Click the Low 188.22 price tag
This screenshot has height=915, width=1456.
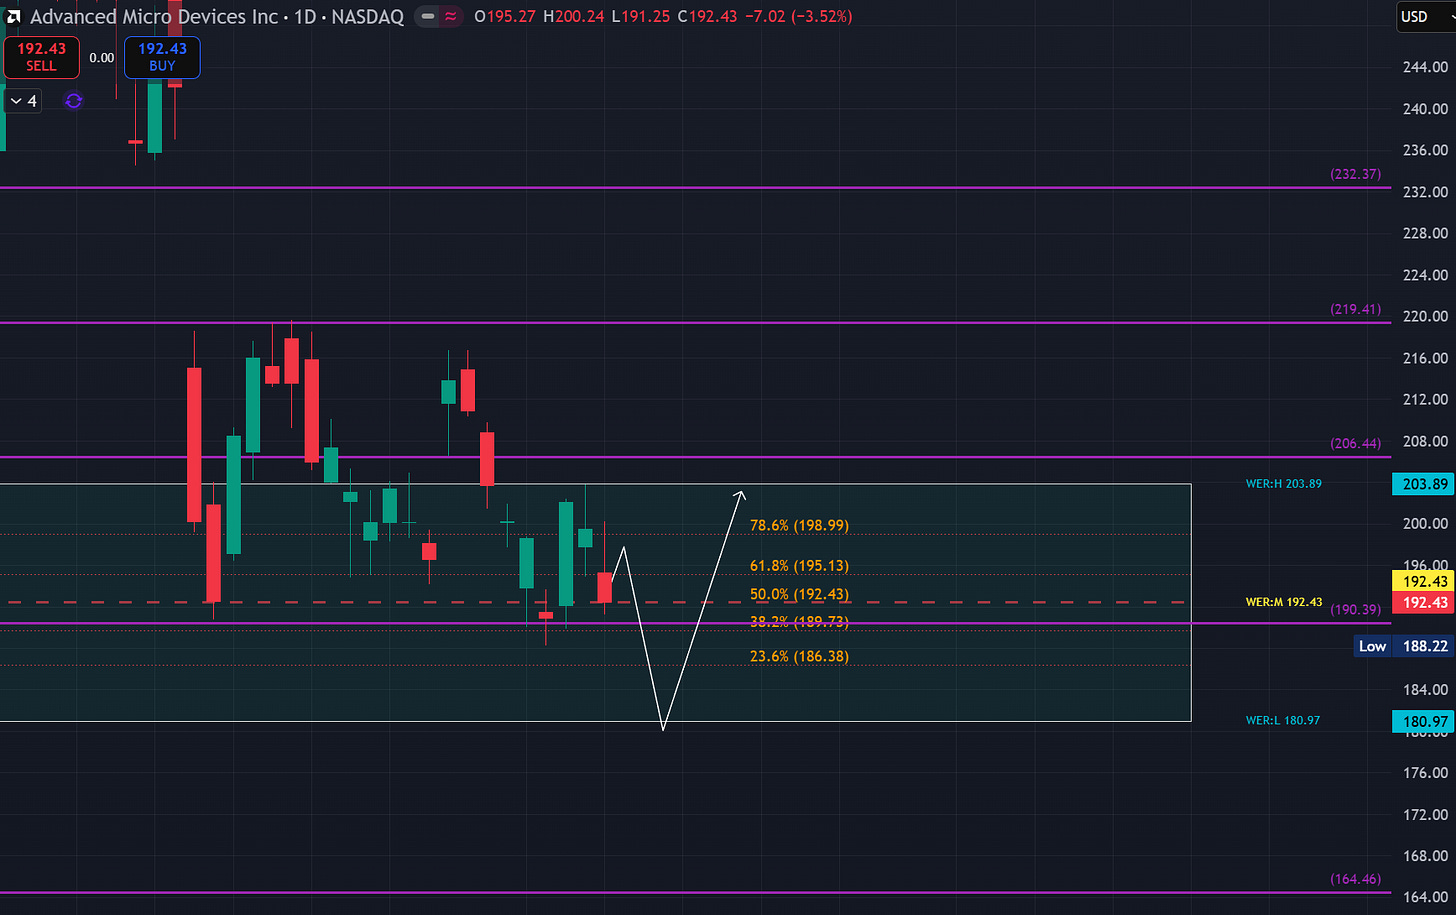[1403, 646]
